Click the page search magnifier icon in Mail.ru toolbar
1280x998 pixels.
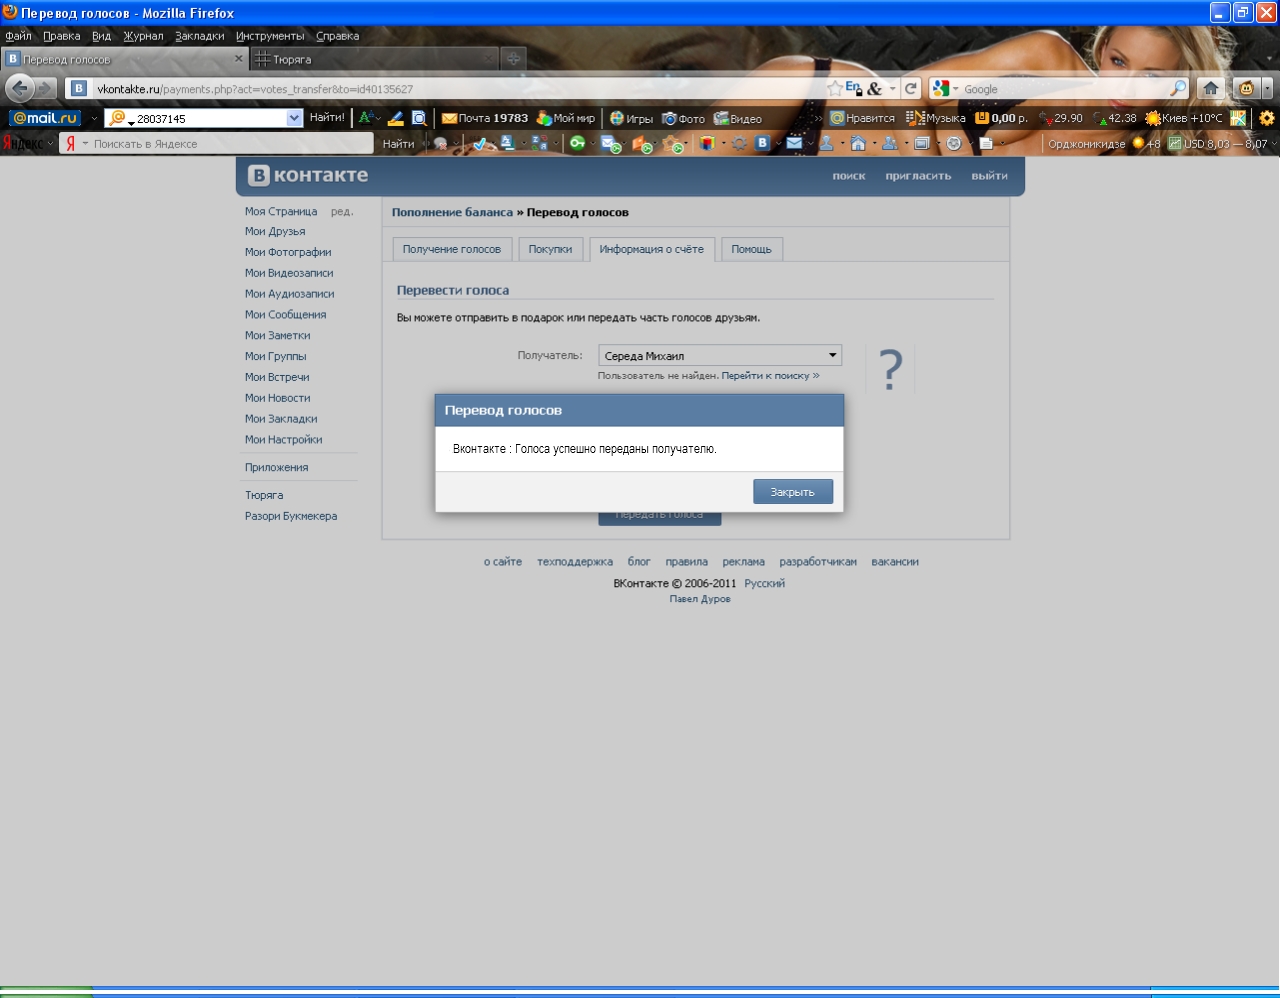pos(419,118)
